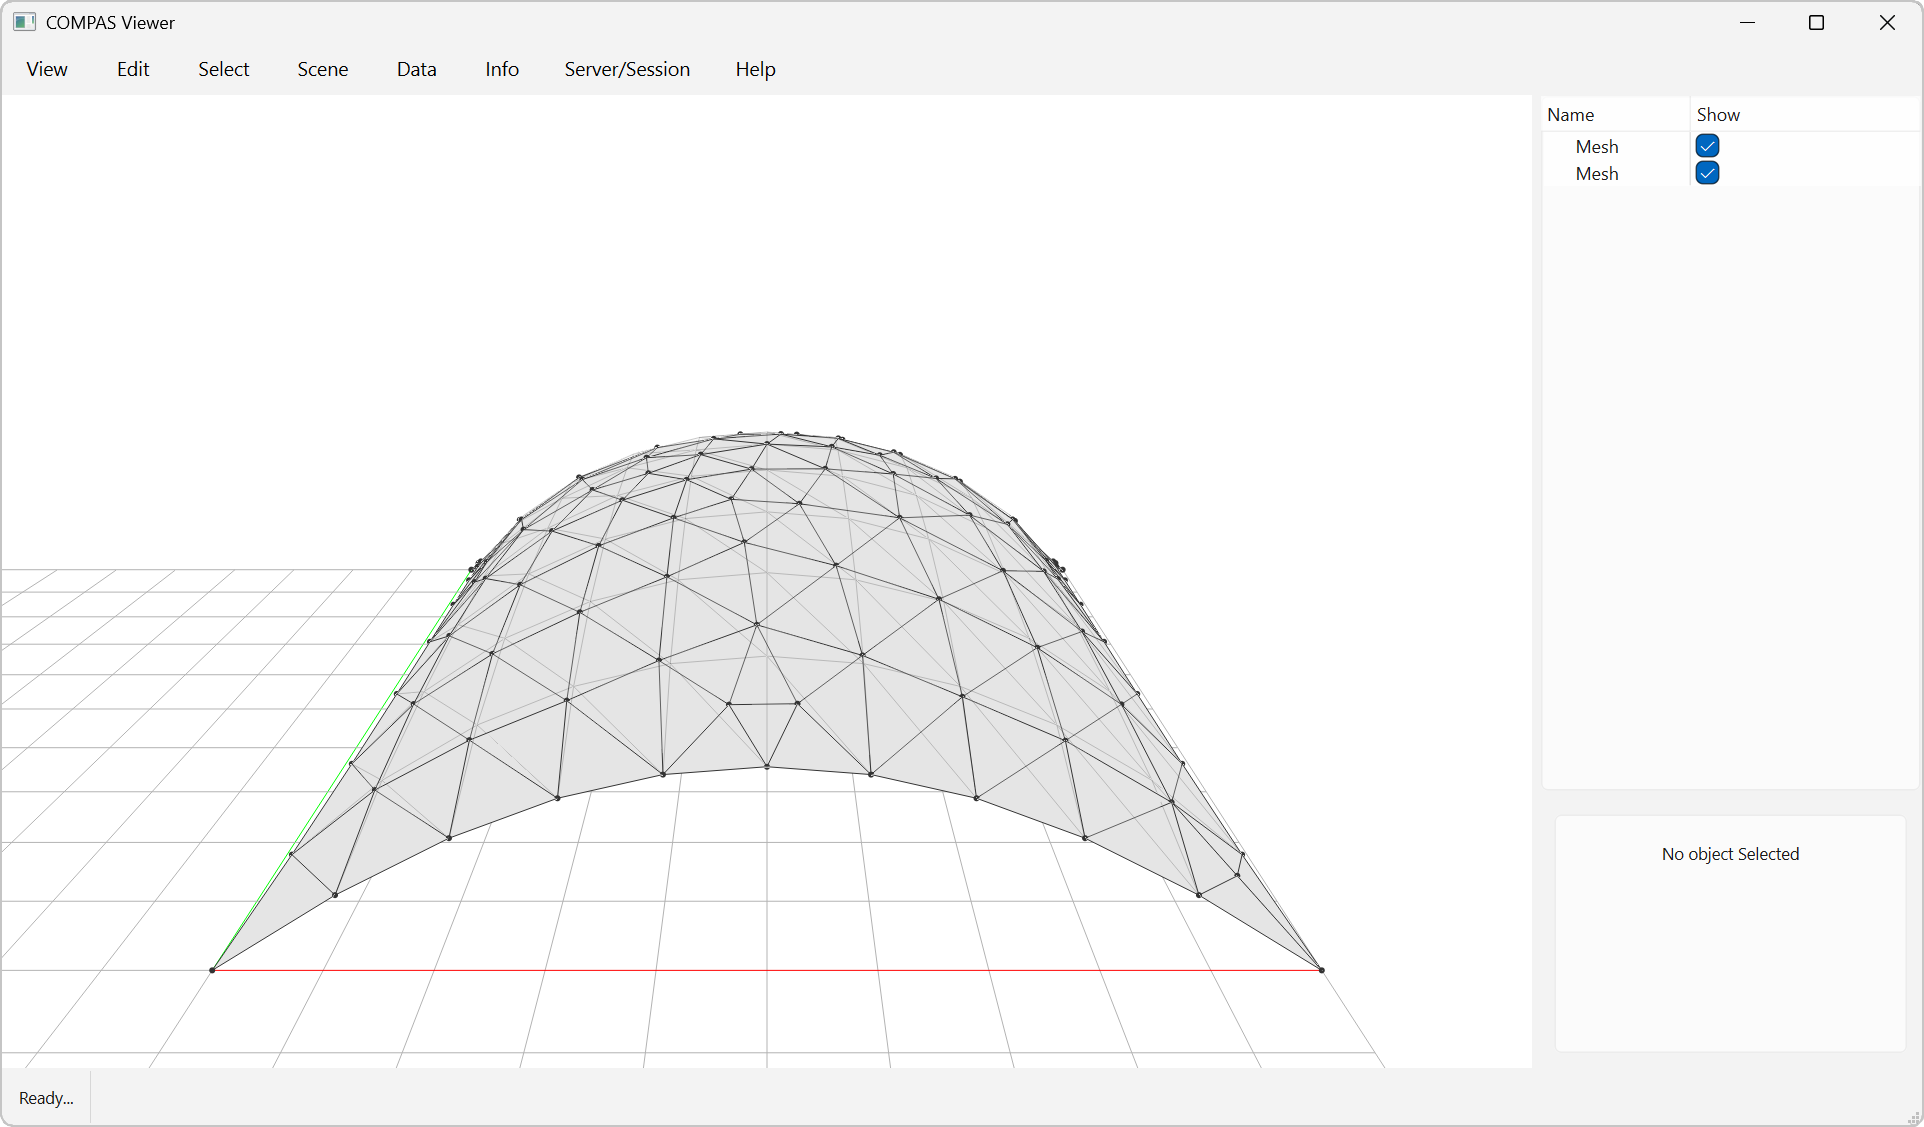Image resolution: width=1924 pixels, height=1127 pixels.
Task: Open the Server/Session menu
Action: coord(627,69)
